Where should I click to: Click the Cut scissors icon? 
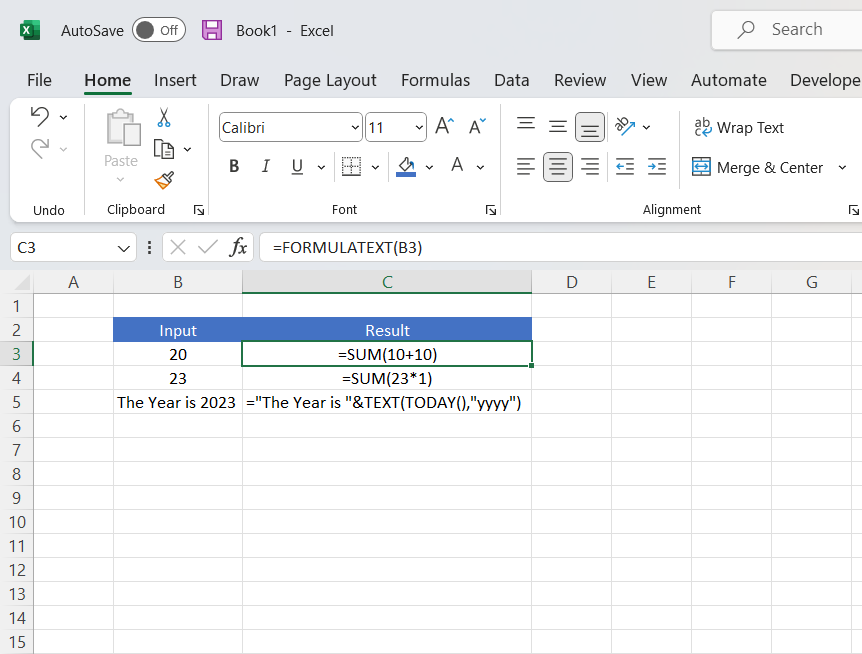[x=164, y=118]
